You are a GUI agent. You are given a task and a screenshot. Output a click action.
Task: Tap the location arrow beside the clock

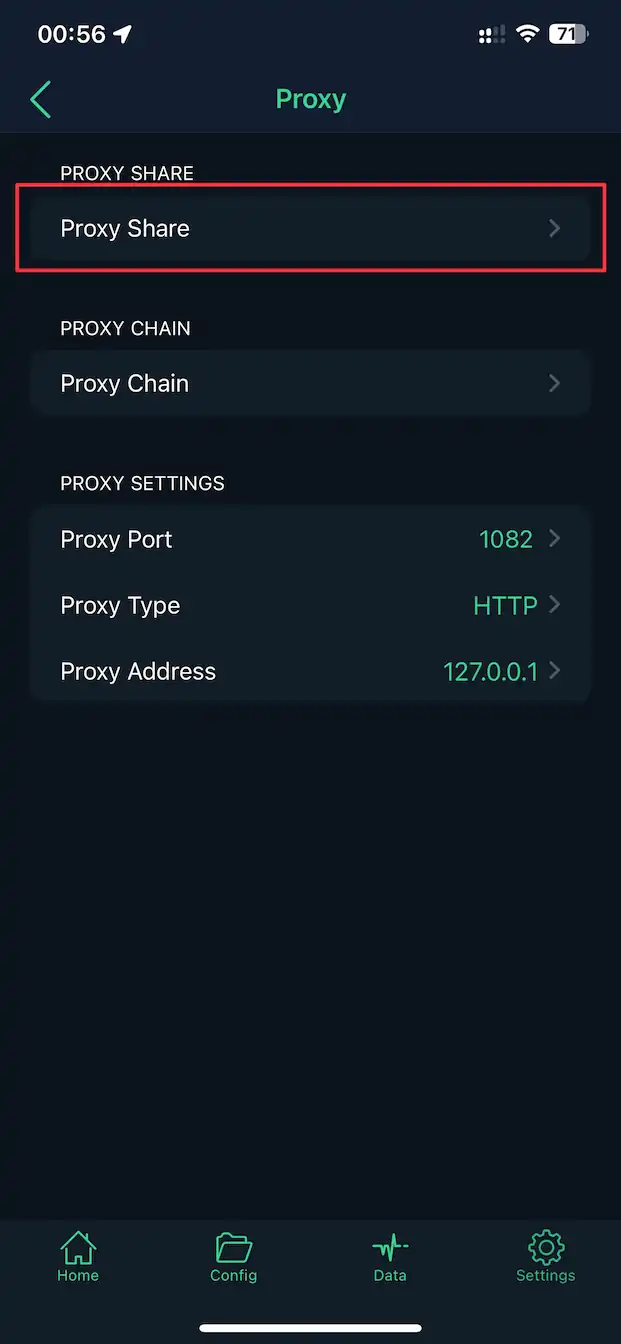pos(122,34)
